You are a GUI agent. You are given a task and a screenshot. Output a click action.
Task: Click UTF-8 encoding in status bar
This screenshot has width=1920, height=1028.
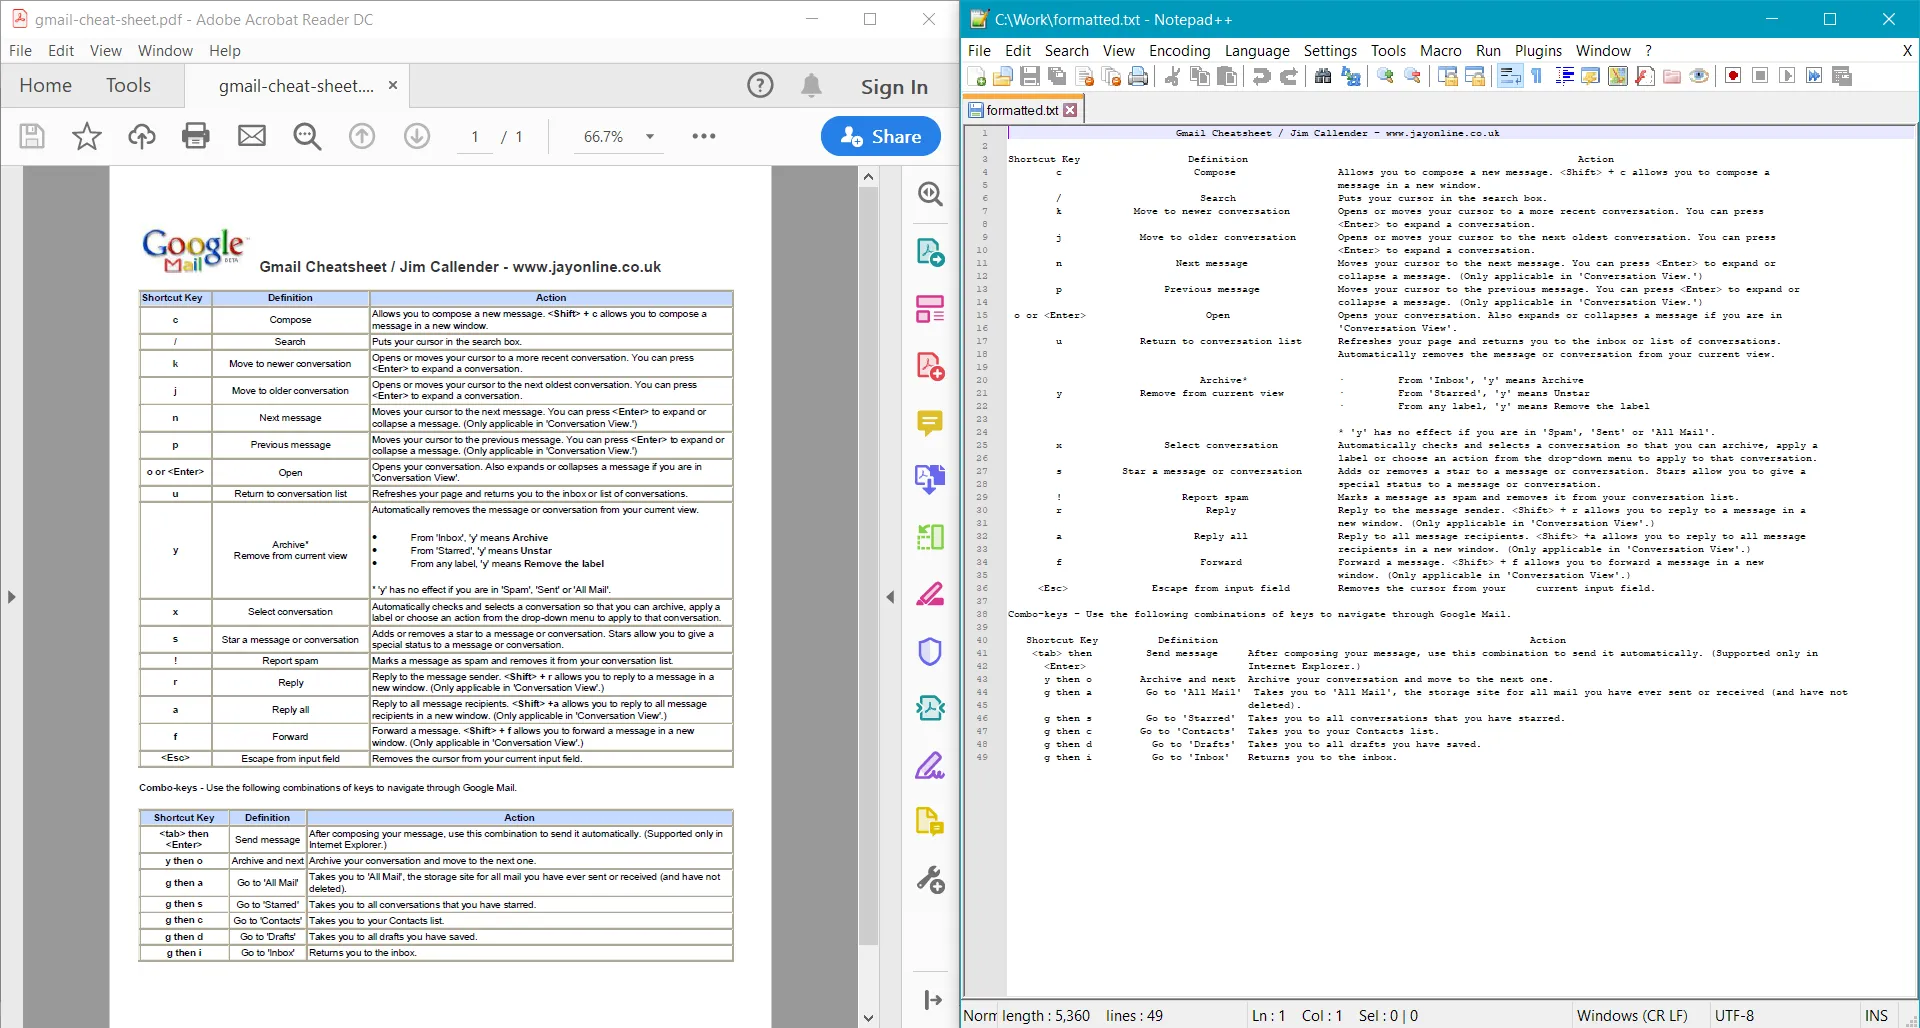1735,1016
